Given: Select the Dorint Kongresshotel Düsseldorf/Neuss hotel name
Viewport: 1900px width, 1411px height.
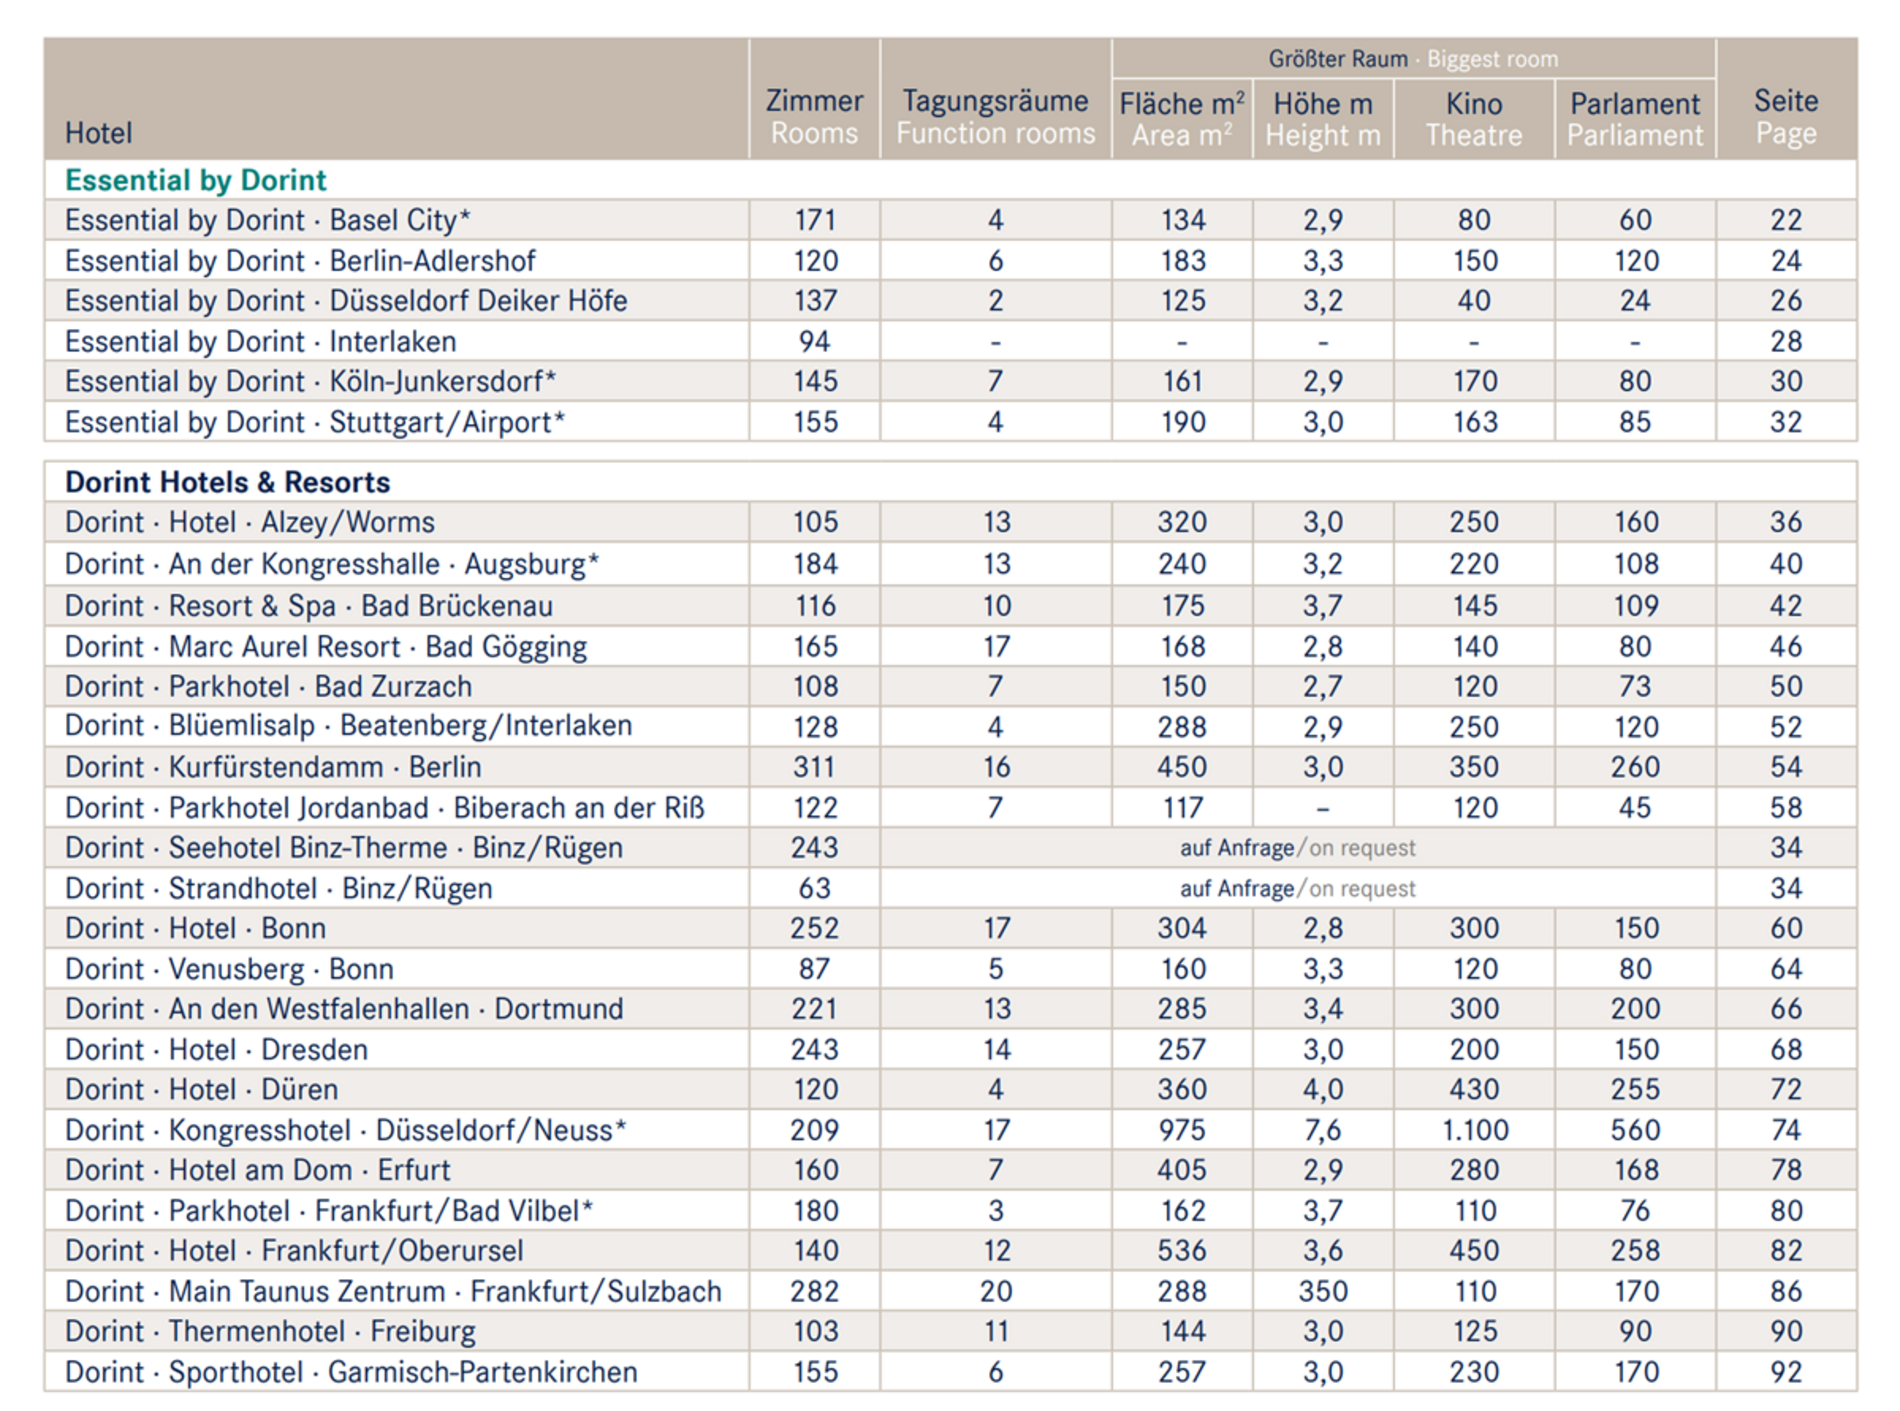Looking at the screenshot, I should click(x=345, y=1130).
